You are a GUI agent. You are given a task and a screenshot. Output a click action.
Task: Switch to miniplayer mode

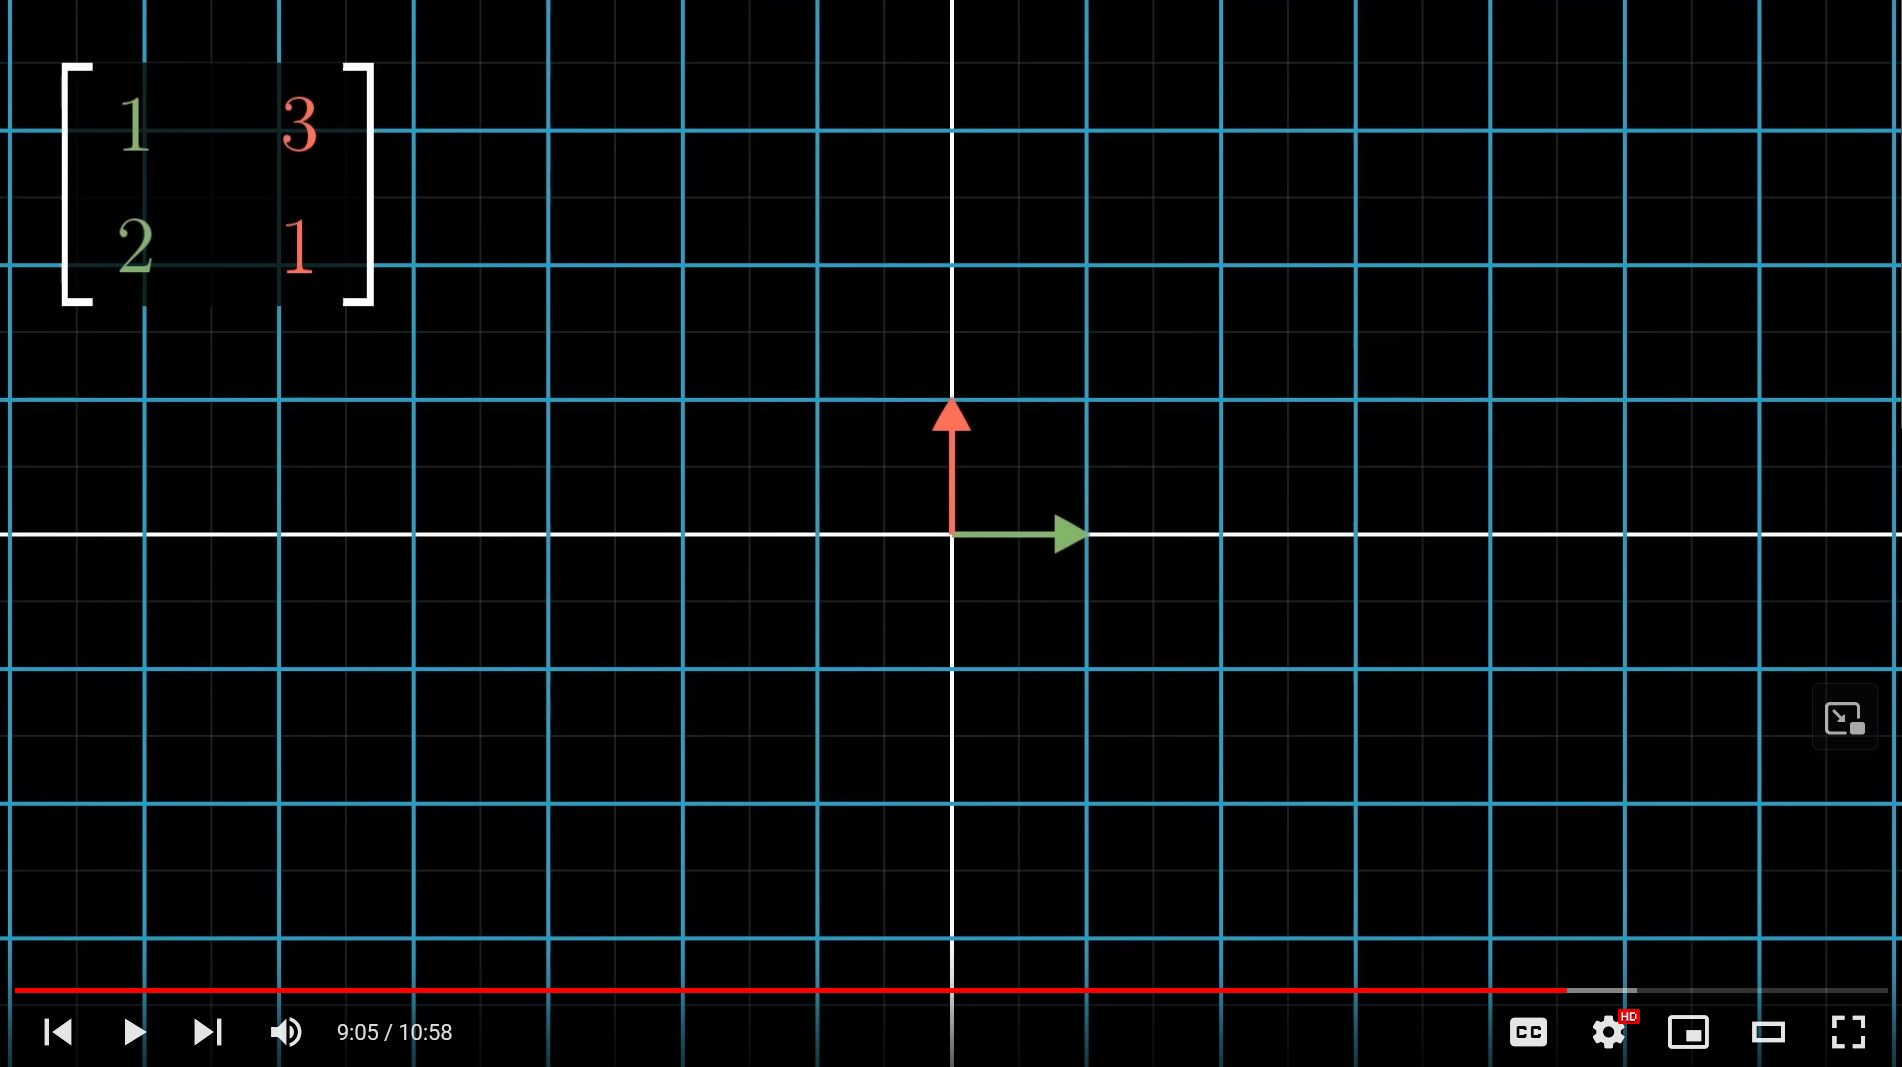[x=1688, y=1032]
